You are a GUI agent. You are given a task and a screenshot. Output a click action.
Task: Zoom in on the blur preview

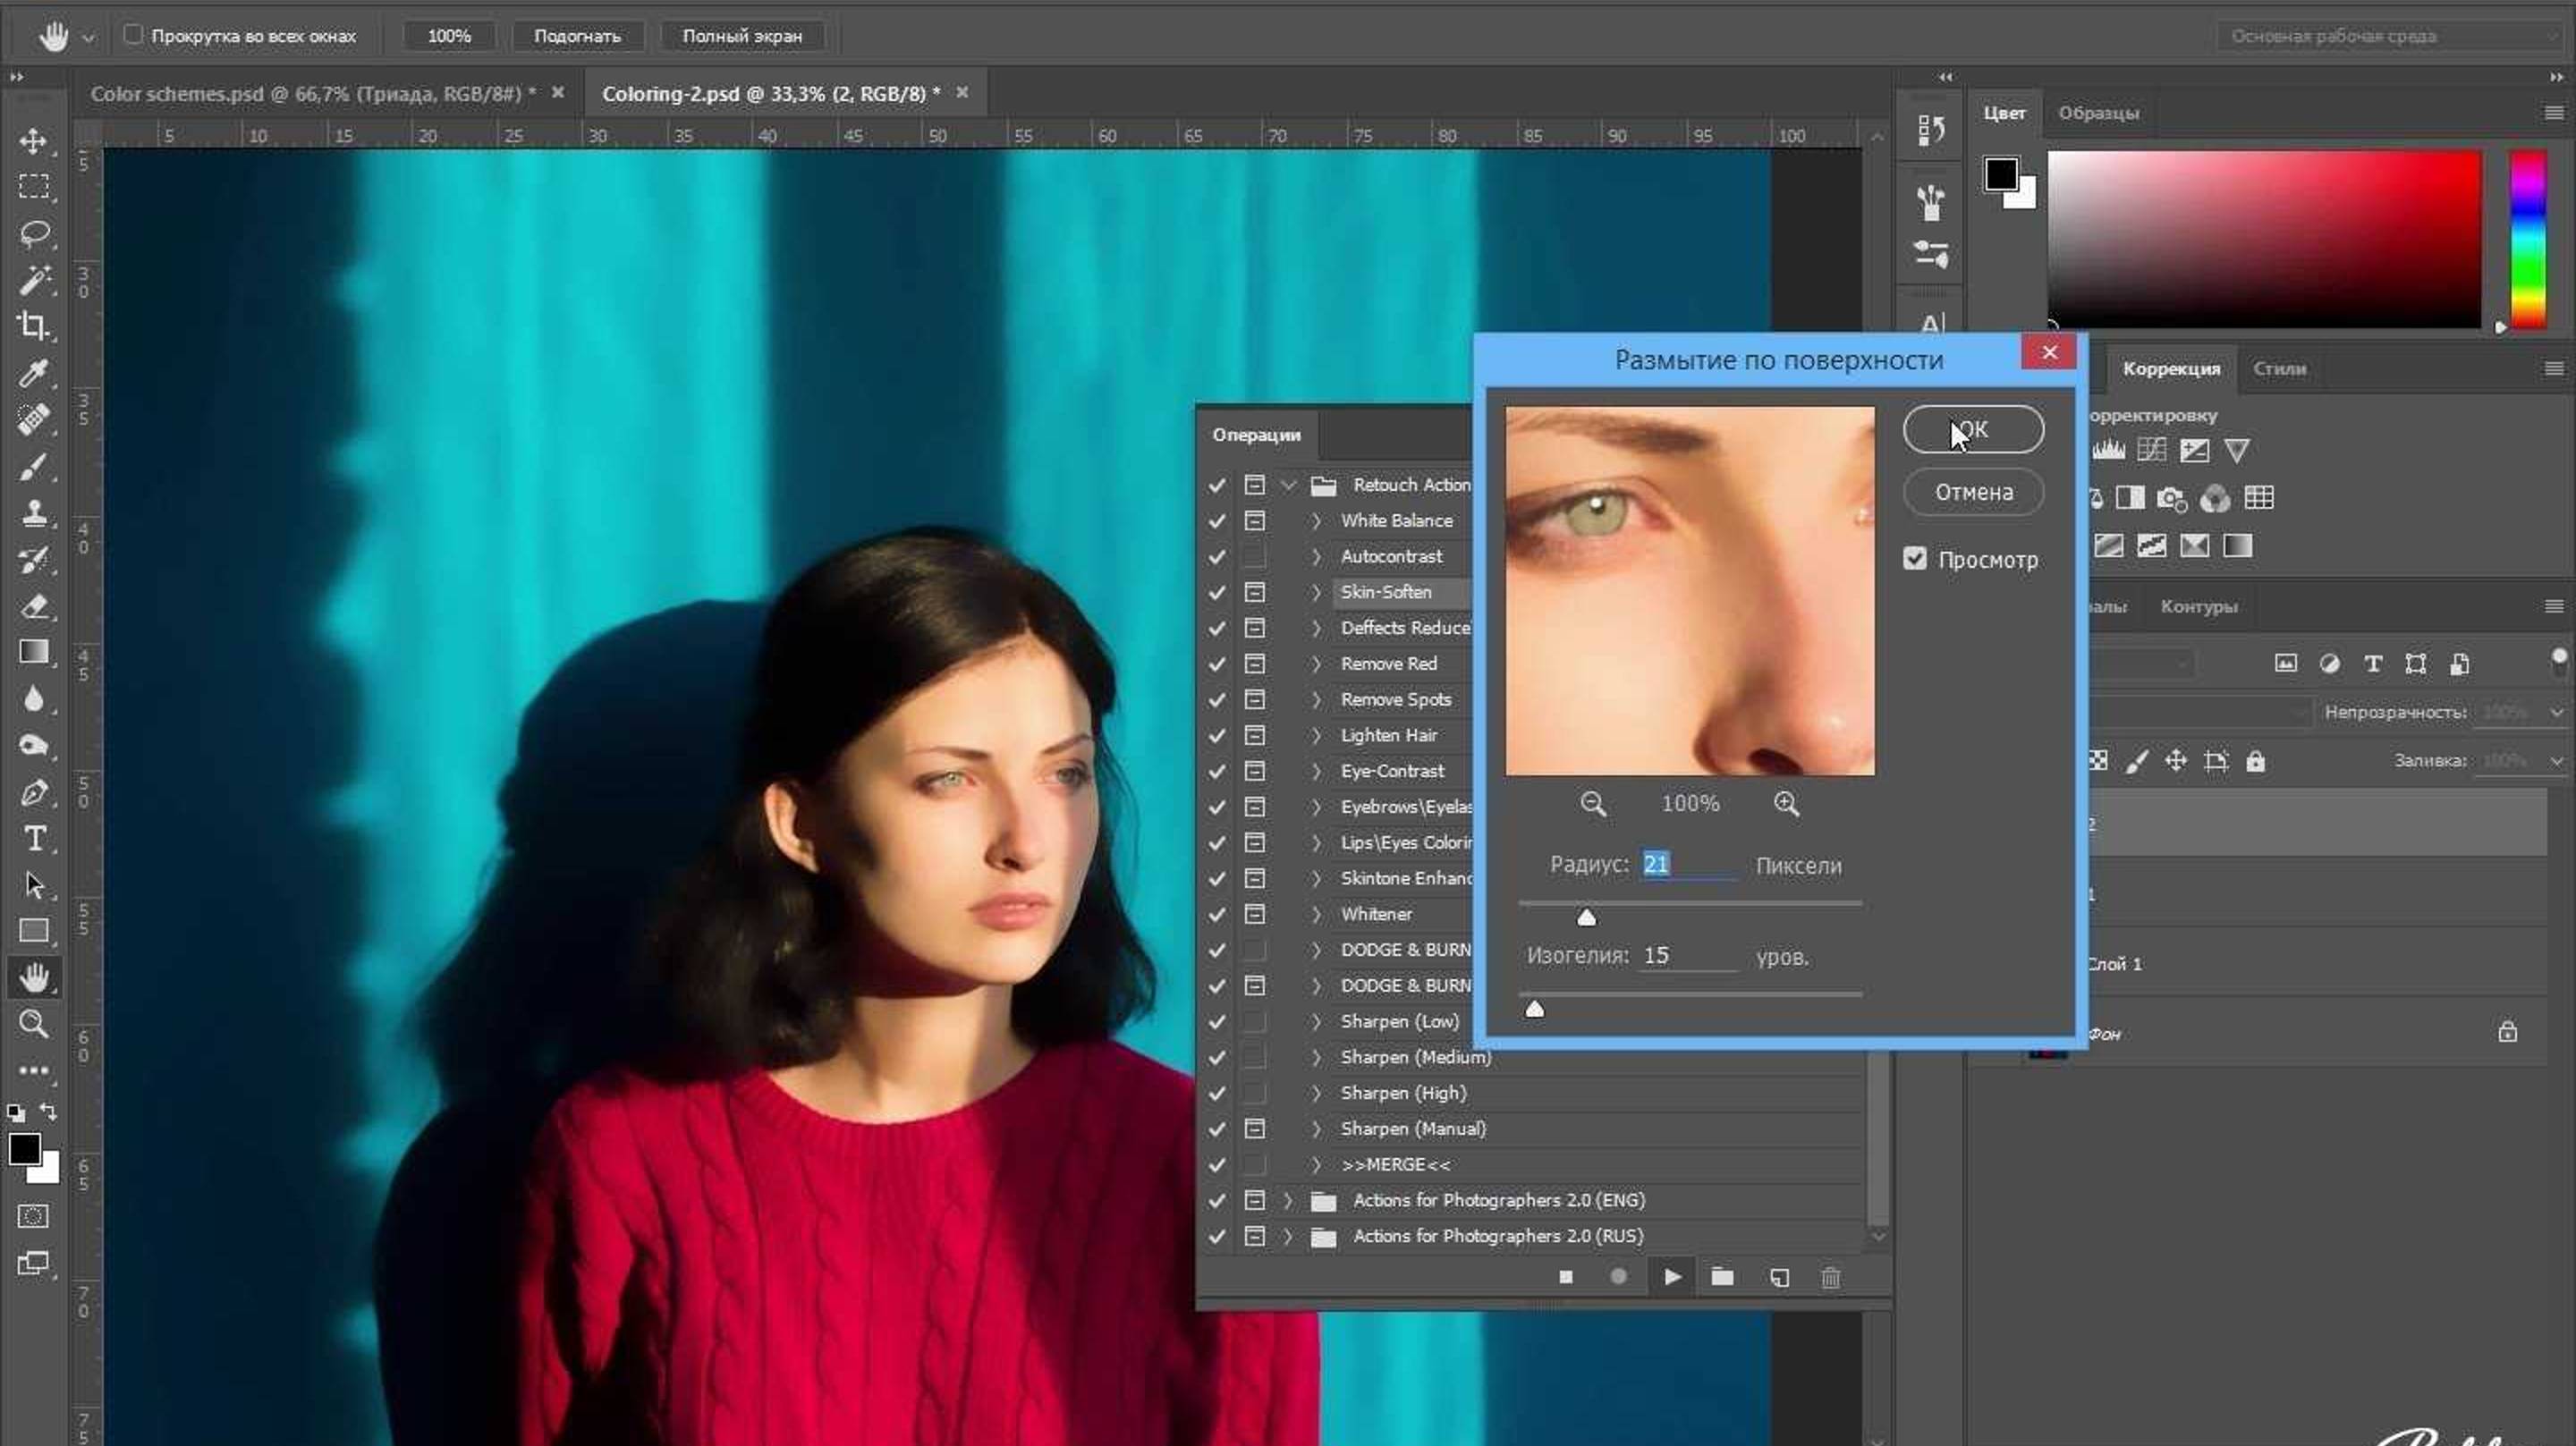[1786, 804]
